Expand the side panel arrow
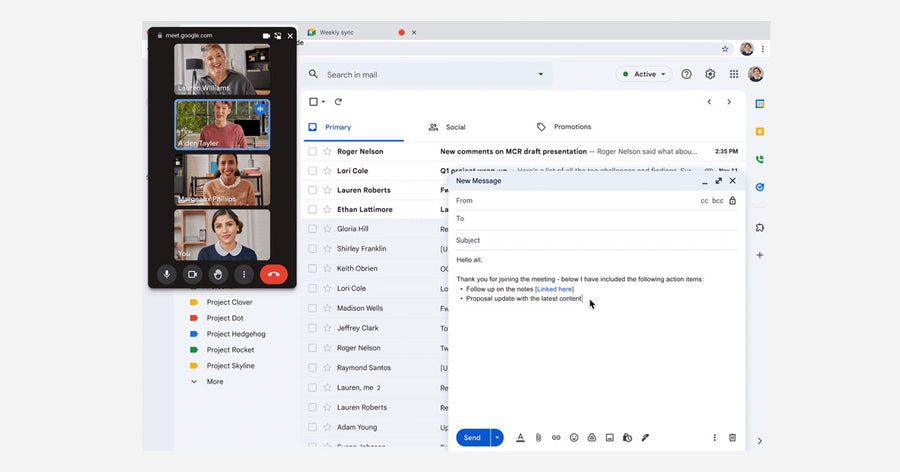 pyautogui.click(x=760, y=441)
